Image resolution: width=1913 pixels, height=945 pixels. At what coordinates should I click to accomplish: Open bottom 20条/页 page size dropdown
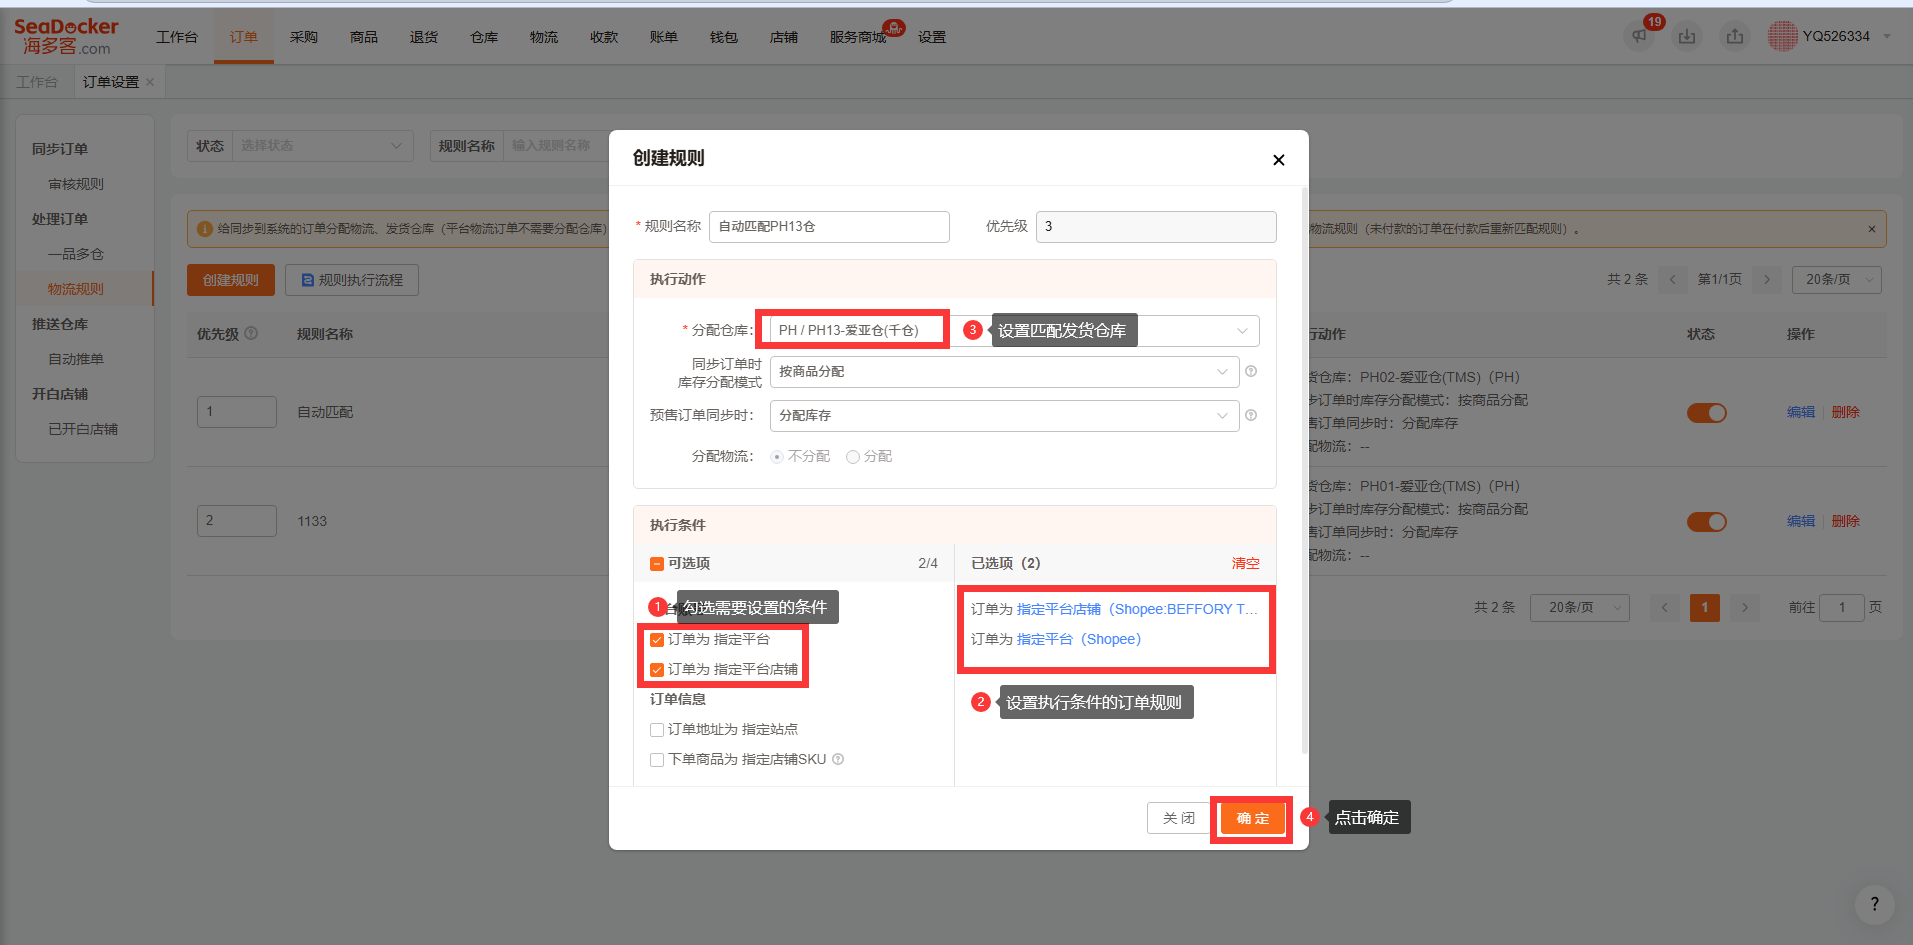1579,607
